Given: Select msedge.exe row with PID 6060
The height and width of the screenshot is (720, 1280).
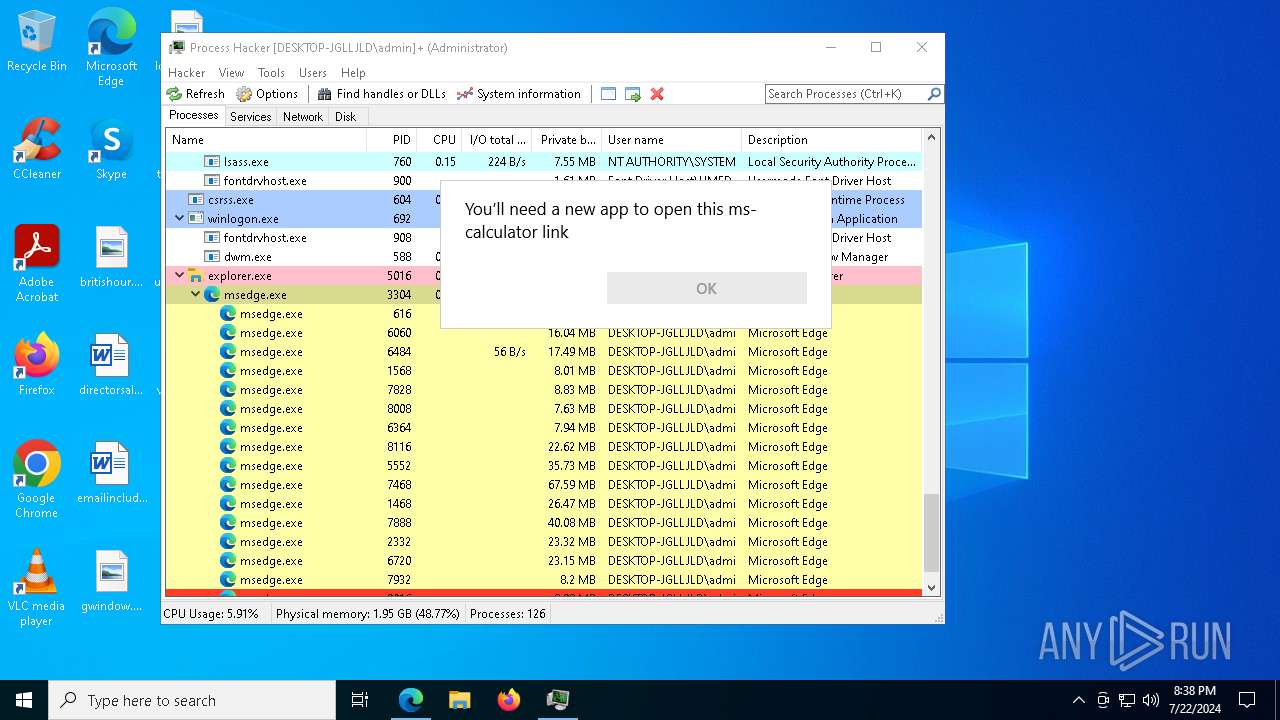Looking at the screenshot, I should click(x=543, y=332).
